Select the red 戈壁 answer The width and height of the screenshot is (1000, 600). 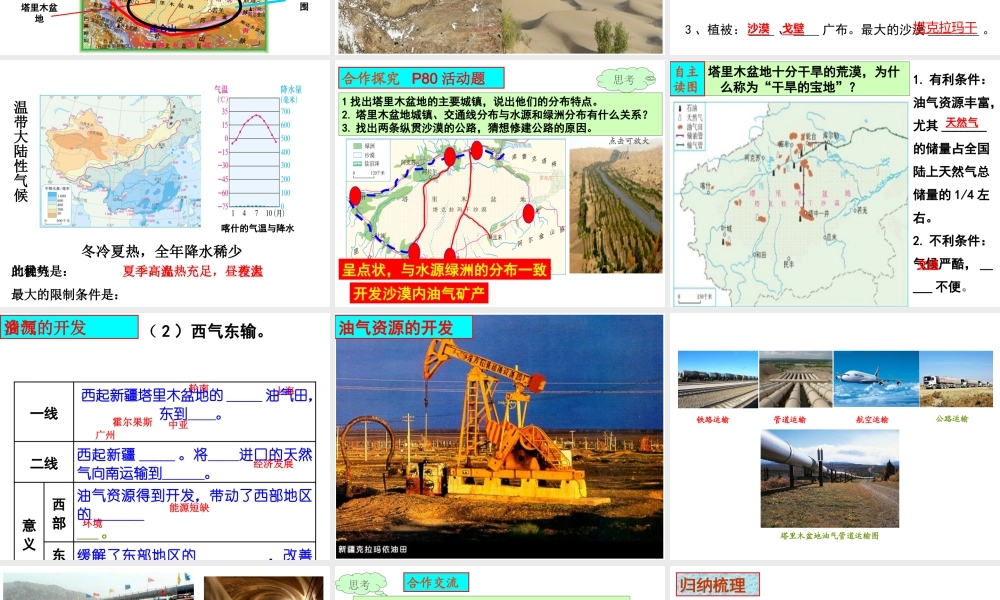pos(793,29)
